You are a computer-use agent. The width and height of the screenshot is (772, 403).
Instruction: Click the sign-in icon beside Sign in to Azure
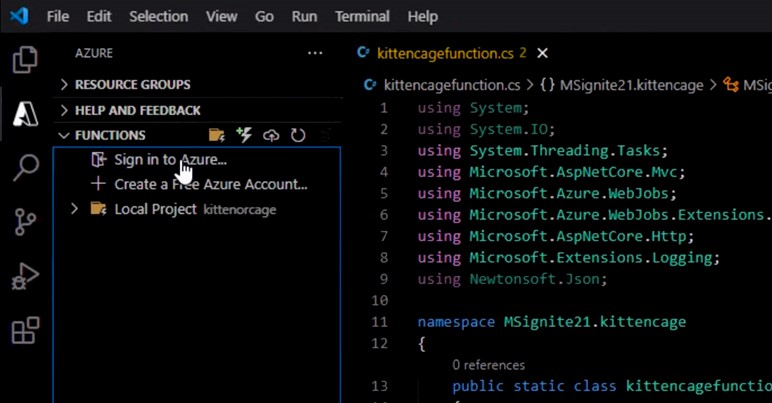(98, 159)
